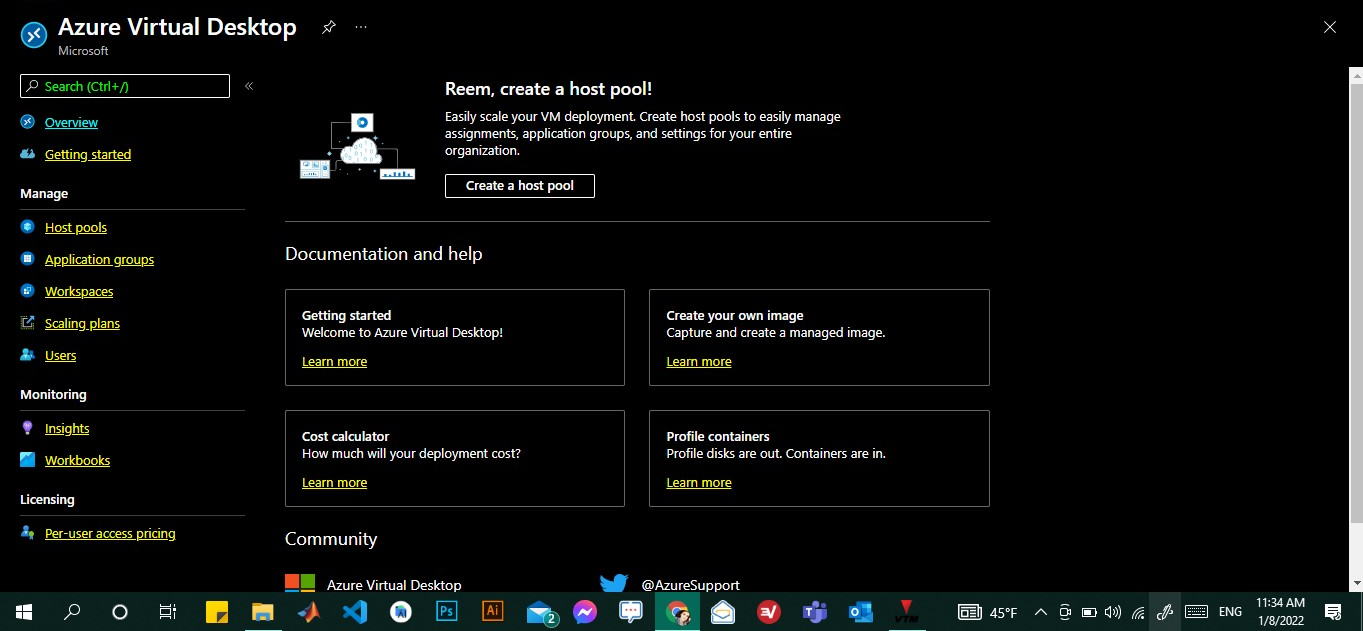
Task: Open Application groups page
Action: point(99,259)
